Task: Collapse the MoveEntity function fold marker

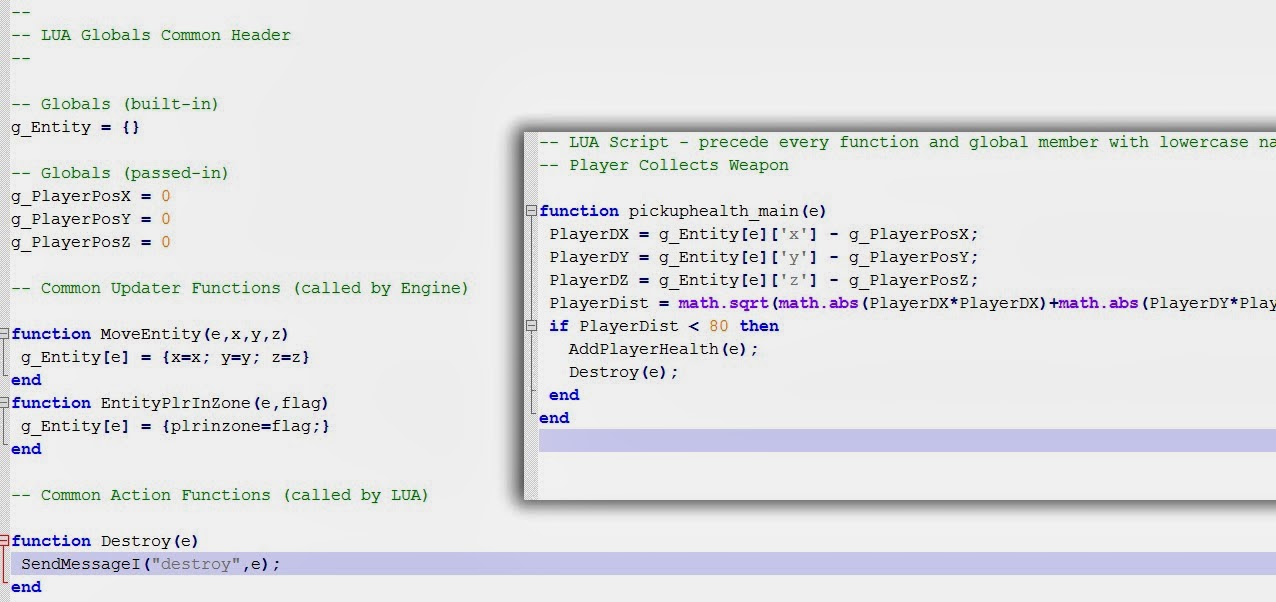Action: (x=5, y=334)
